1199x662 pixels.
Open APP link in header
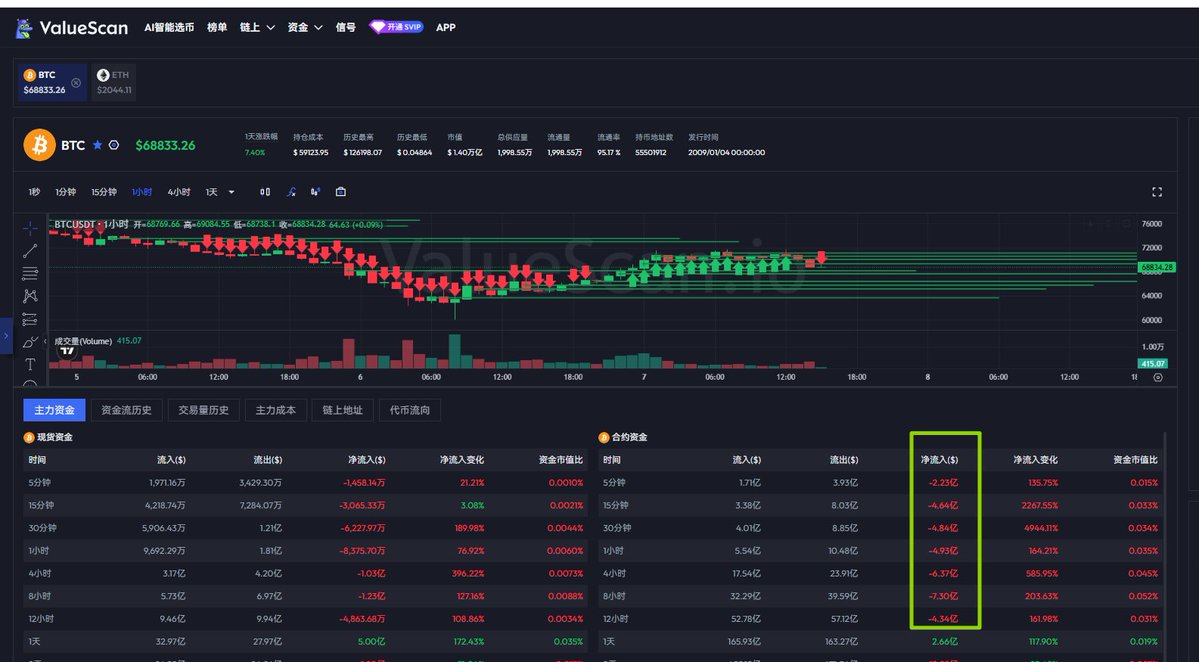(x=446, y=28)
